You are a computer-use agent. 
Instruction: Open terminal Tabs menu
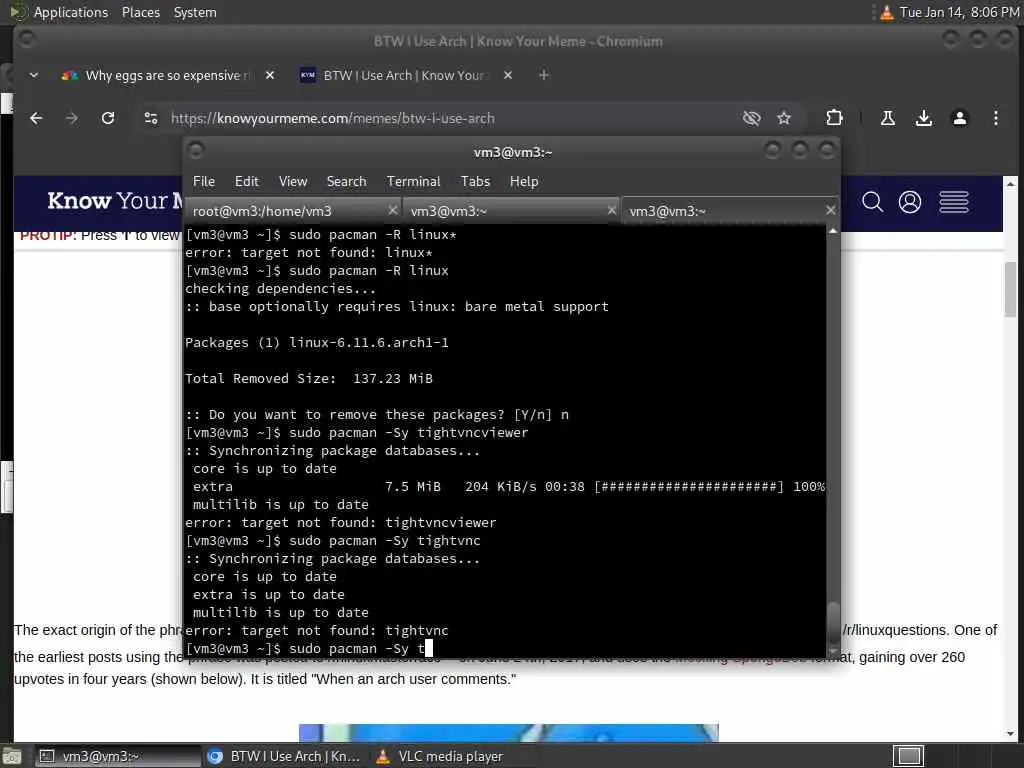pyautogui.click(x=475, y=182)
